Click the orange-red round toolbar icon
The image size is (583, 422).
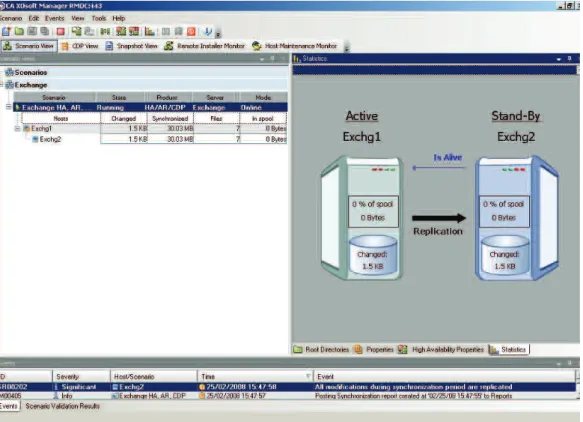[x=191, y=32]
